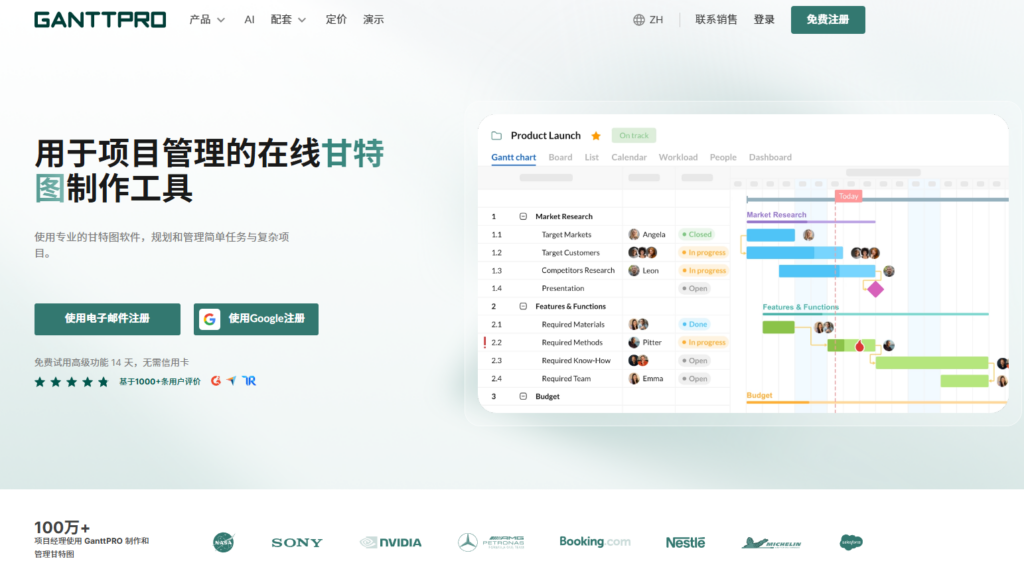1024x569 pixels.
Task: Open the 产品 dropdown menu
Action: 207,20
